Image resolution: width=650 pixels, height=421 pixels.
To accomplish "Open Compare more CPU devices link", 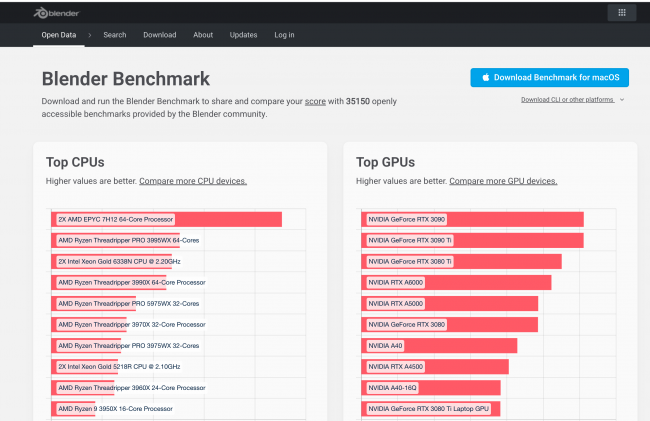I will [193, 181].
